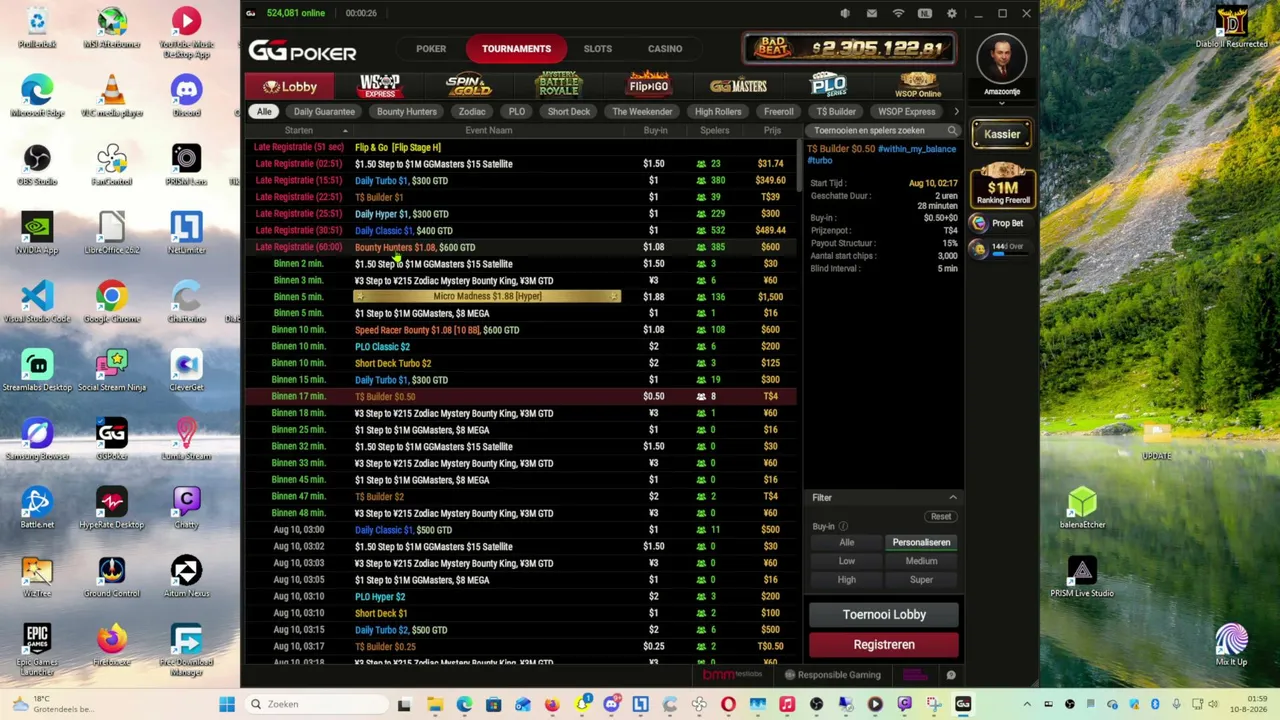Show more category filters with right arrow

tap(956, 112)
